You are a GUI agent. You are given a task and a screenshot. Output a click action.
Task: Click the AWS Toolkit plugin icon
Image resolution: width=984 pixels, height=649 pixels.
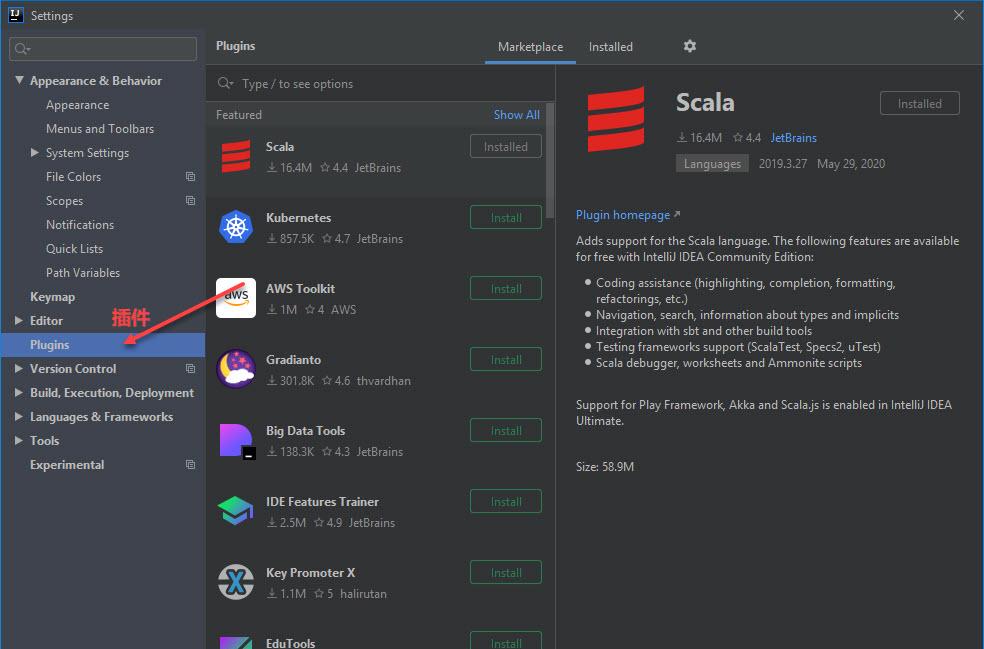[x=236, y=298]
